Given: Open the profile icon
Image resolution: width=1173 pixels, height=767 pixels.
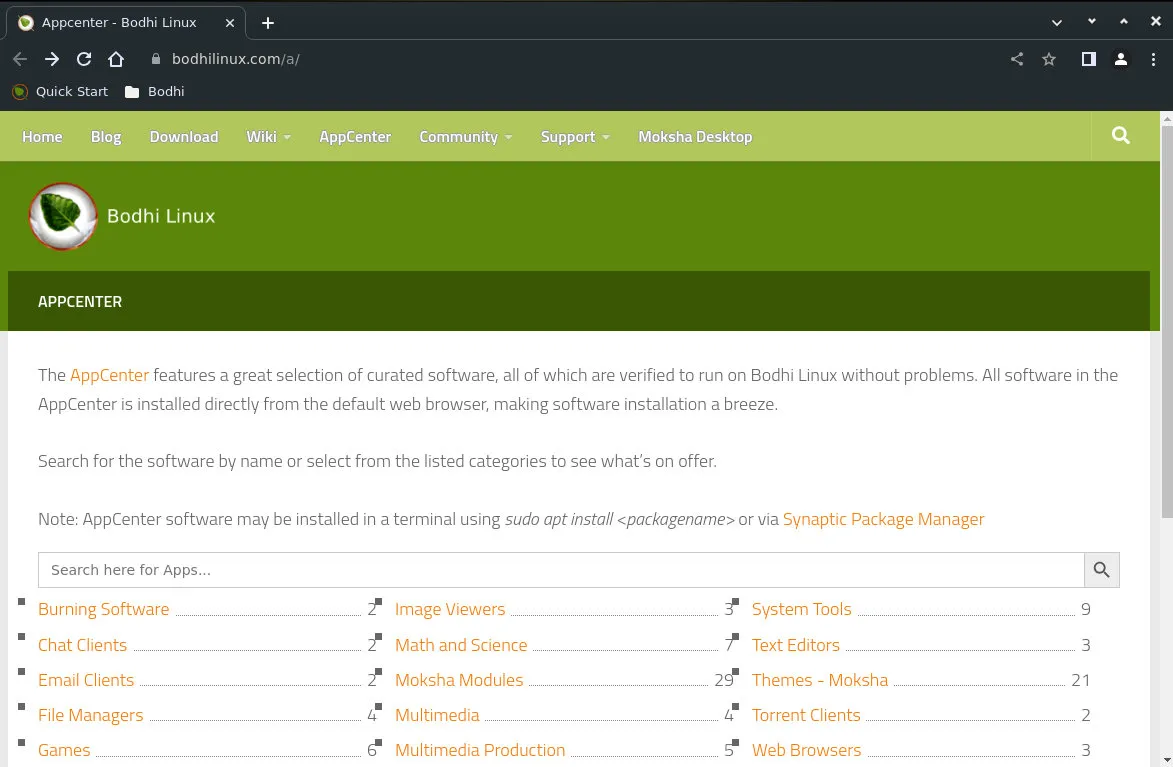Looking at the screenshot, I should point(1121,59).
